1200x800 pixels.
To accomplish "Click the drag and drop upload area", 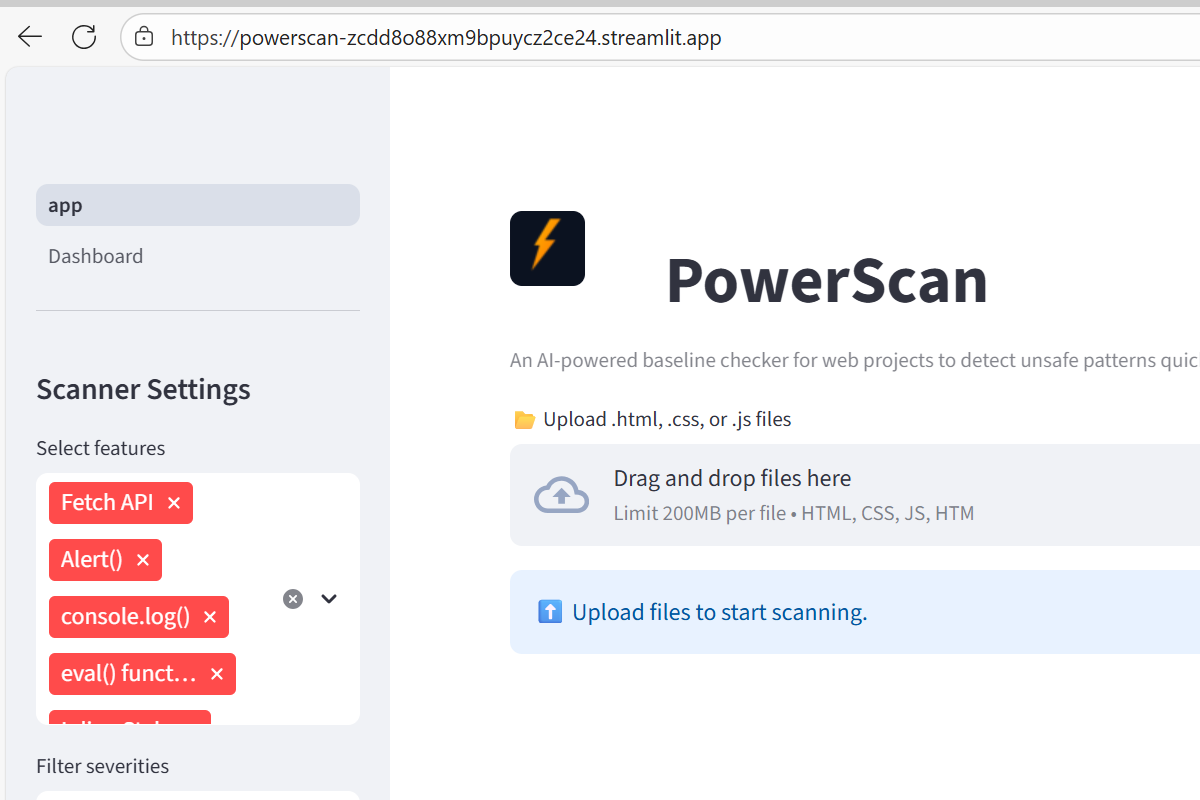I will [x=855, y=495].
